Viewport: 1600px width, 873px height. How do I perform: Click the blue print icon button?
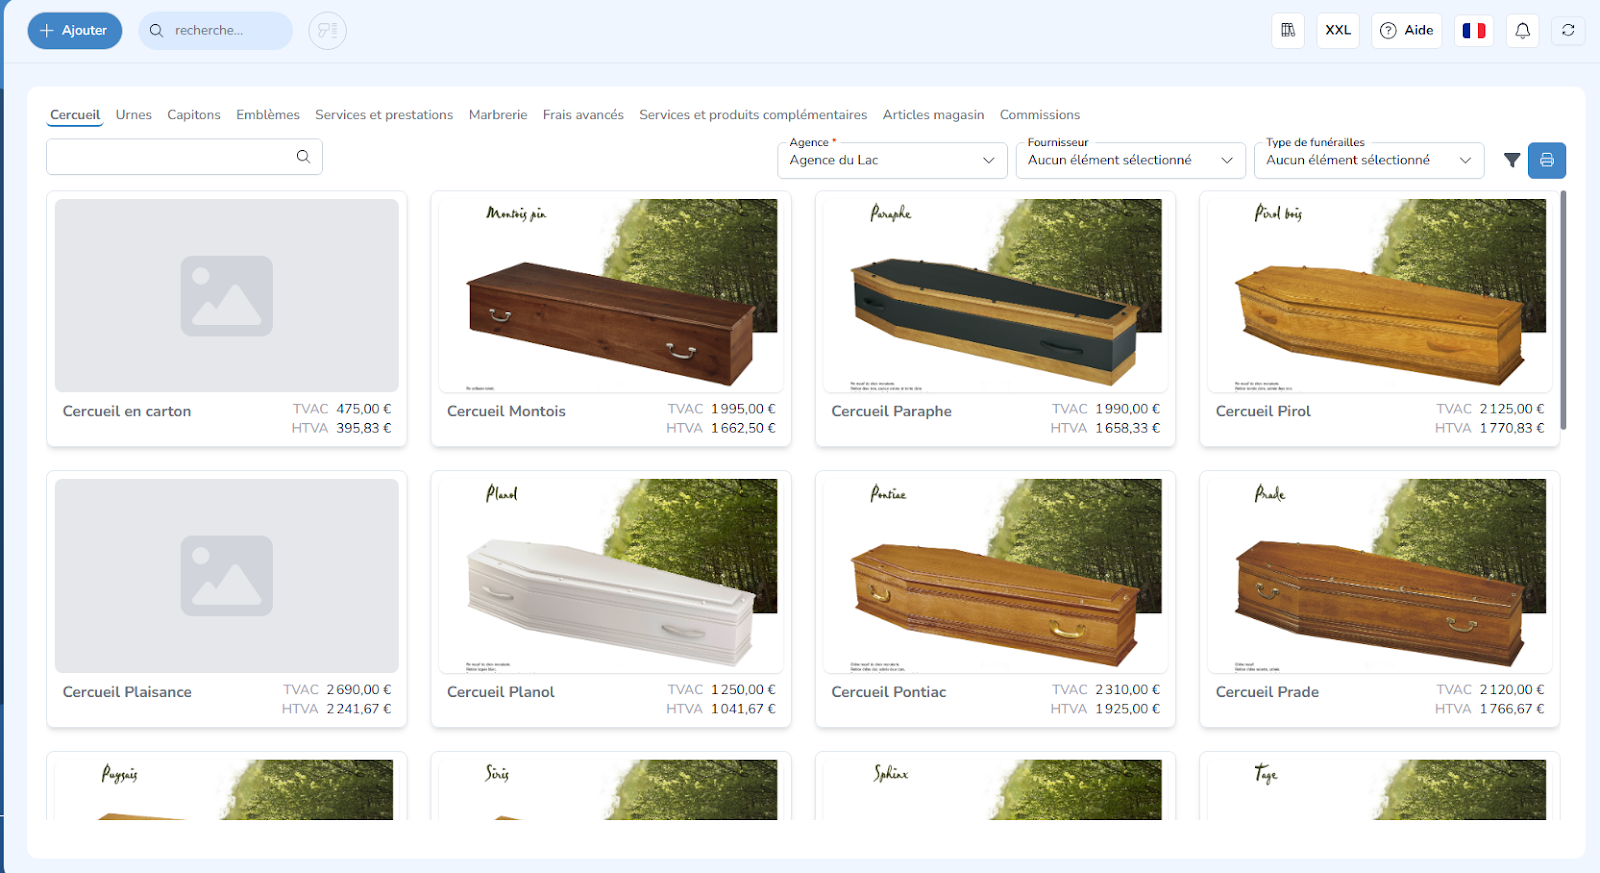(x=1547, y=160)
